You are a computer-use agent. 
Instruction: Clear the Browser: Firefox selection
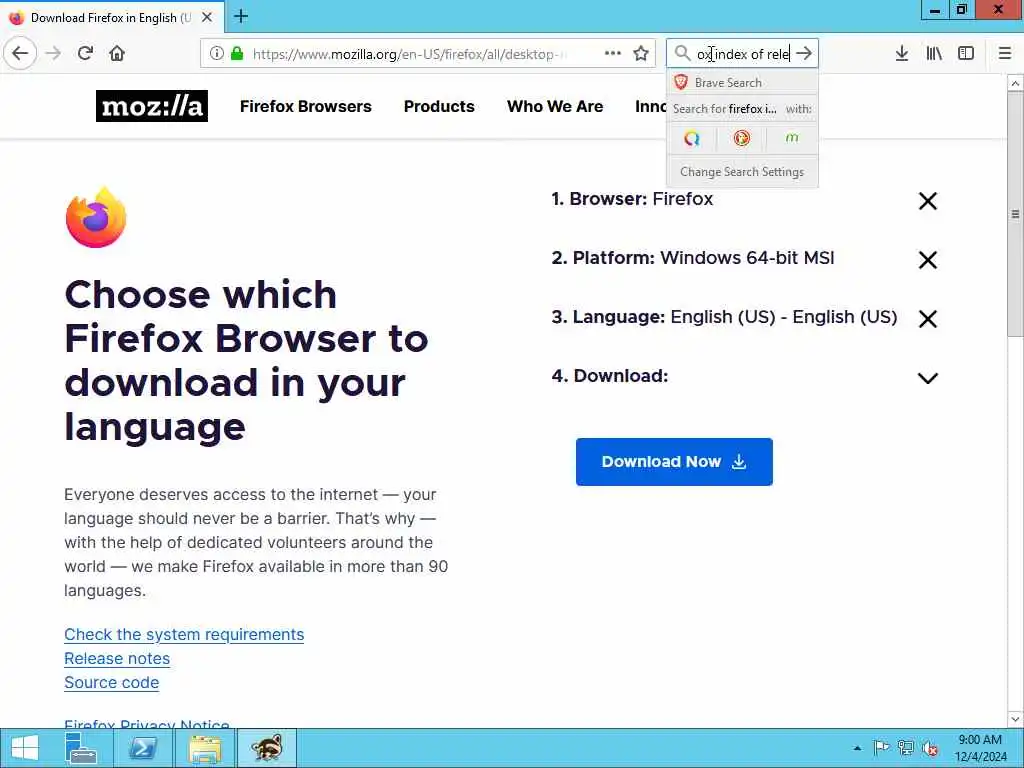coord(928,201)
